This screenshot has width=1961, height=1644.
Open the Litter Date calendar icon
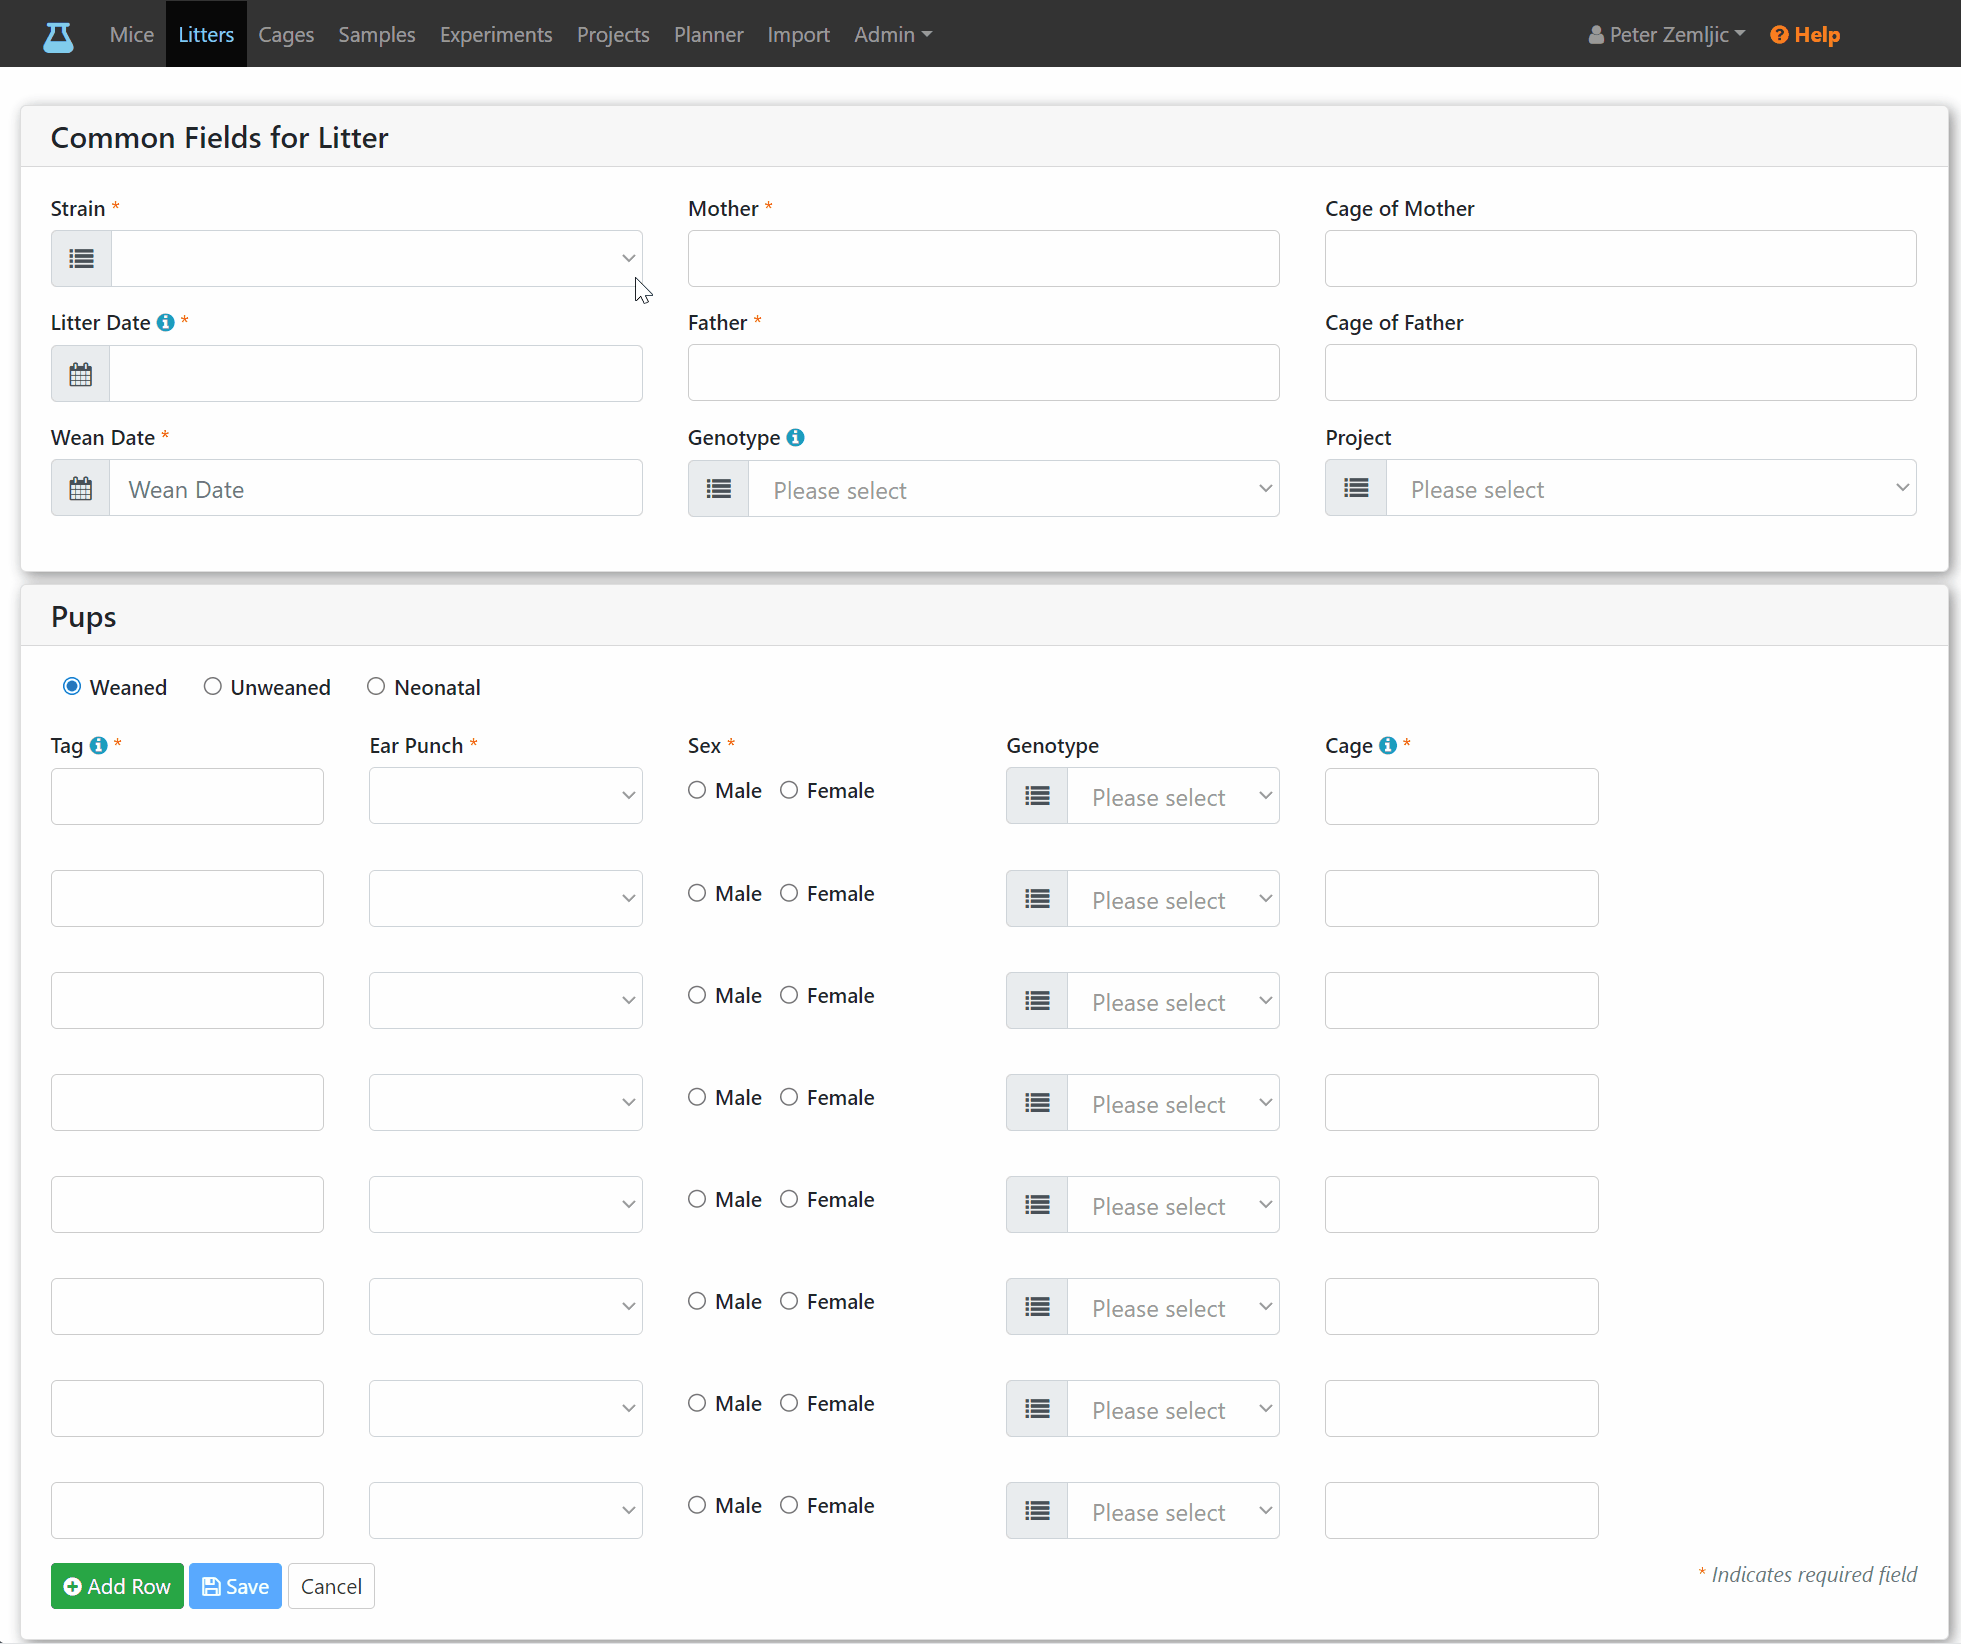click(x=81, y=374)
